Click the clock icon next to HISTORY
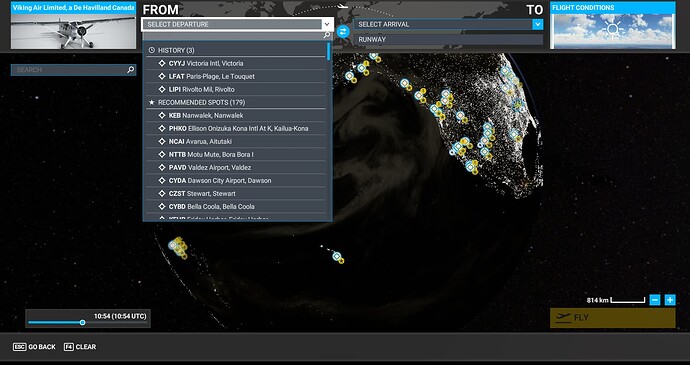 tap(152, 50)
